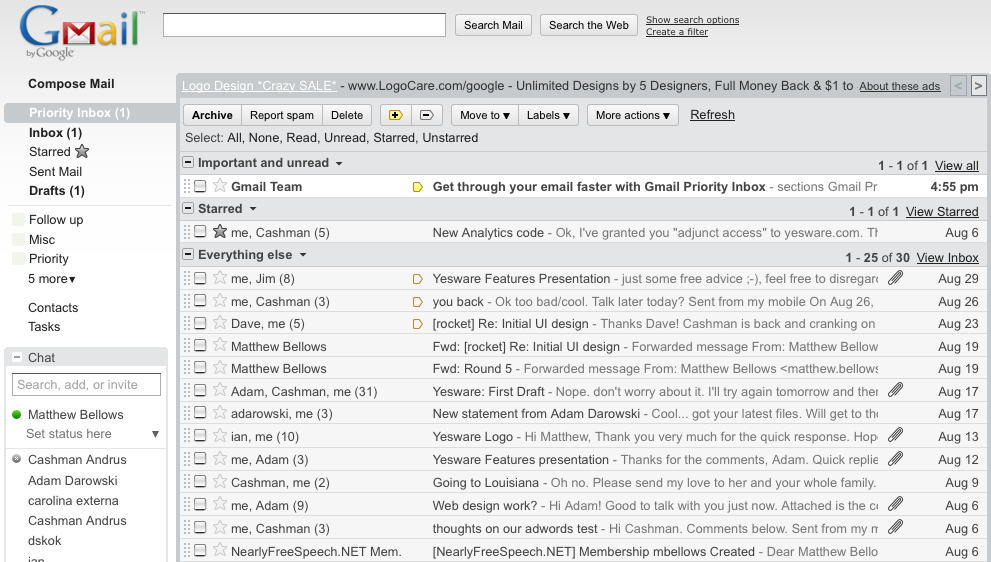Click Misc label color square
The width and height of the screenshot is (991, 562).
click(x=18, y=240)
